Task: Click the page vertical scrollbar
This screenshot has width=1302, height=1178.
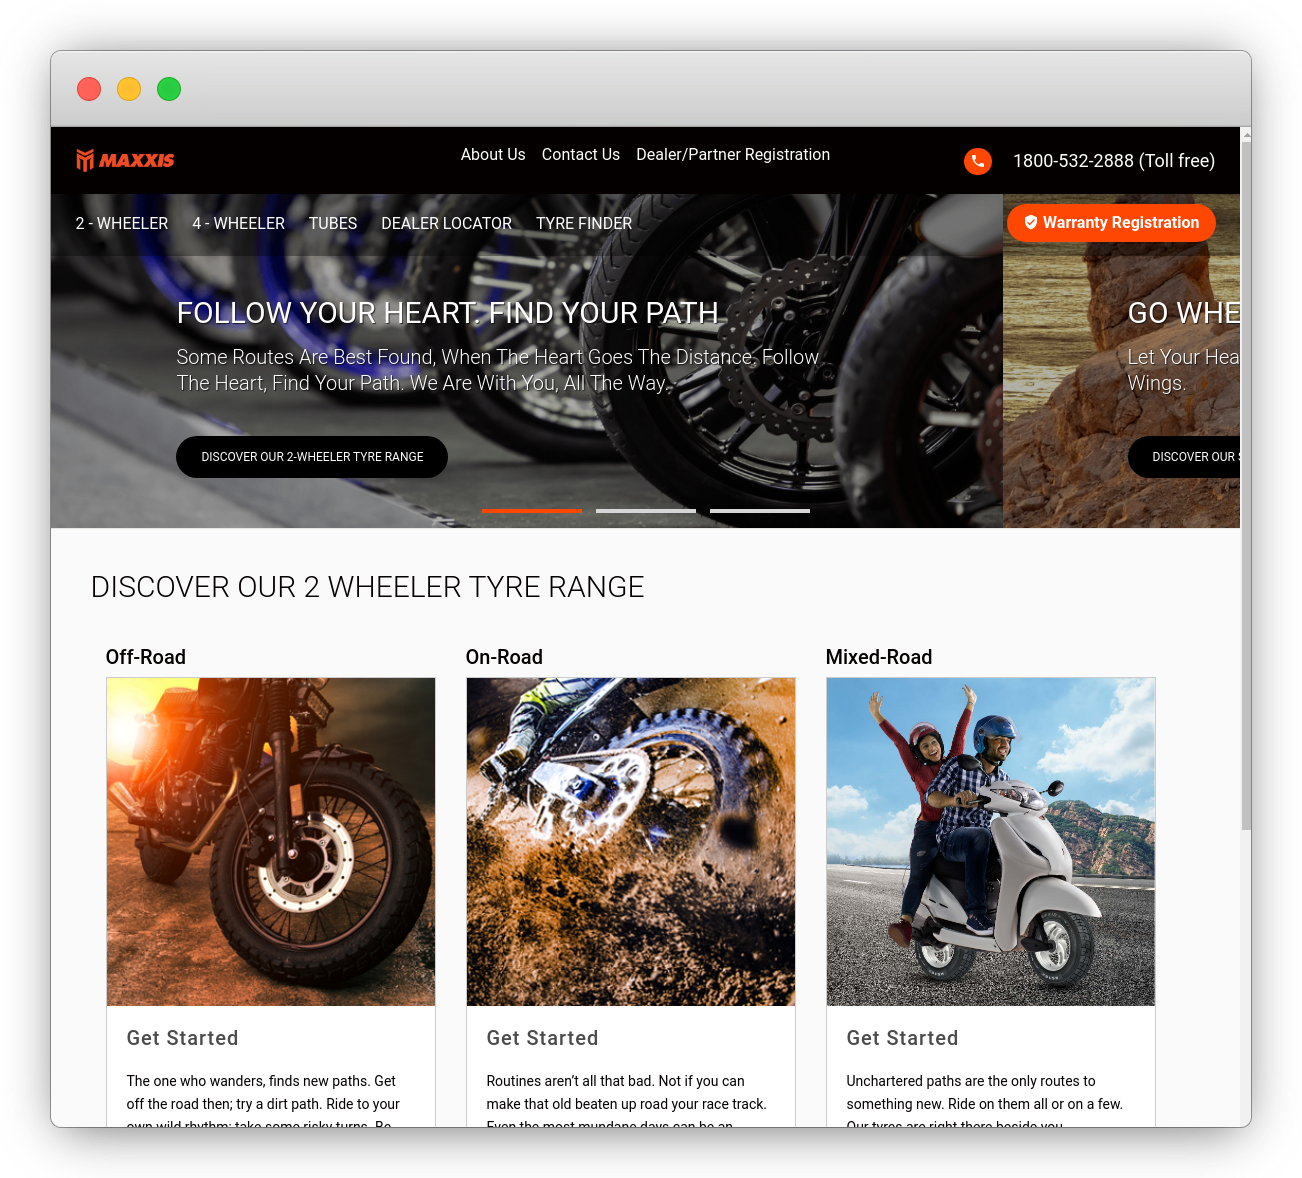Action: (1245, 480)
